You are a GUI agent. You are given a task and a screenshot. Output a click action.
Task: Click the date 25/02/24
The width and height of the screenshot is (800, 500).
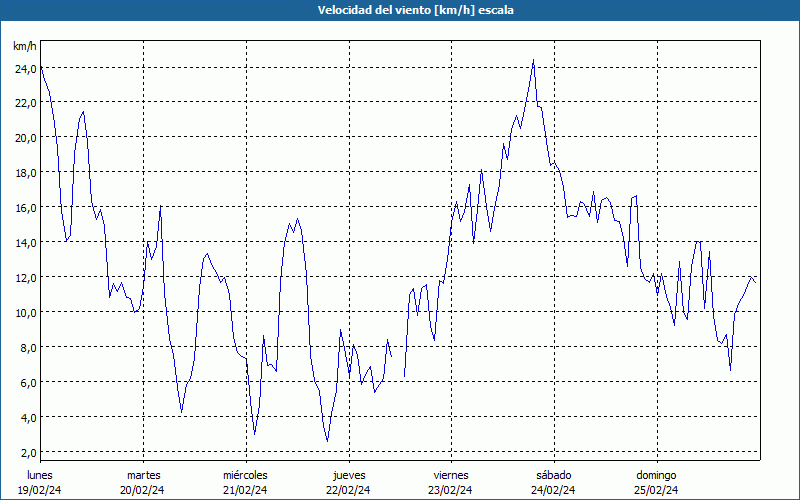[656, 490]
